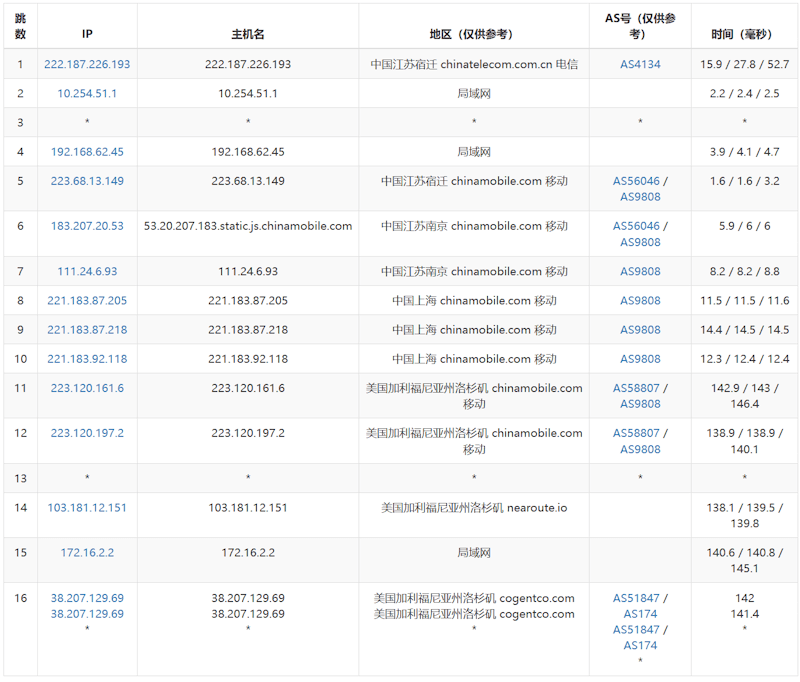Screen dimensions: 800x682
Task: Follow the AS58807 link in hop 11
Action: point(636,388)
